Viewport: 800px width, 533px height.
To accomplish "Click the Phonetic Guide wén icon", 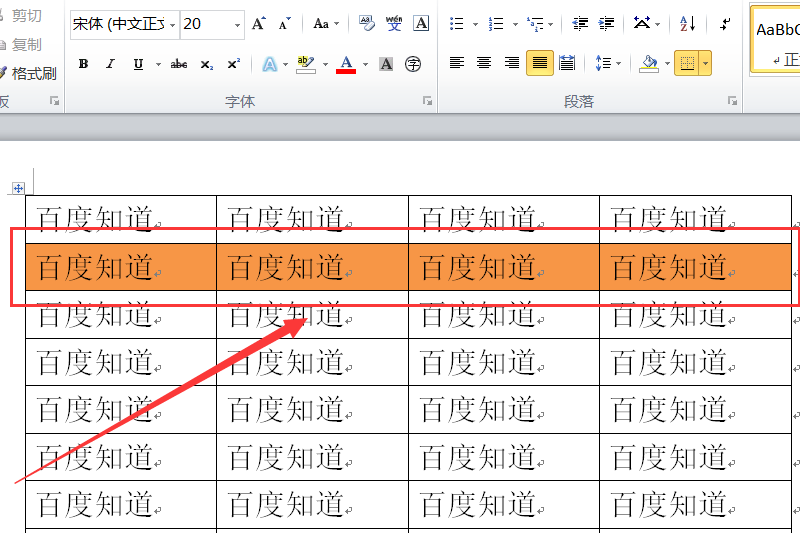I will (x=393, y=23).
